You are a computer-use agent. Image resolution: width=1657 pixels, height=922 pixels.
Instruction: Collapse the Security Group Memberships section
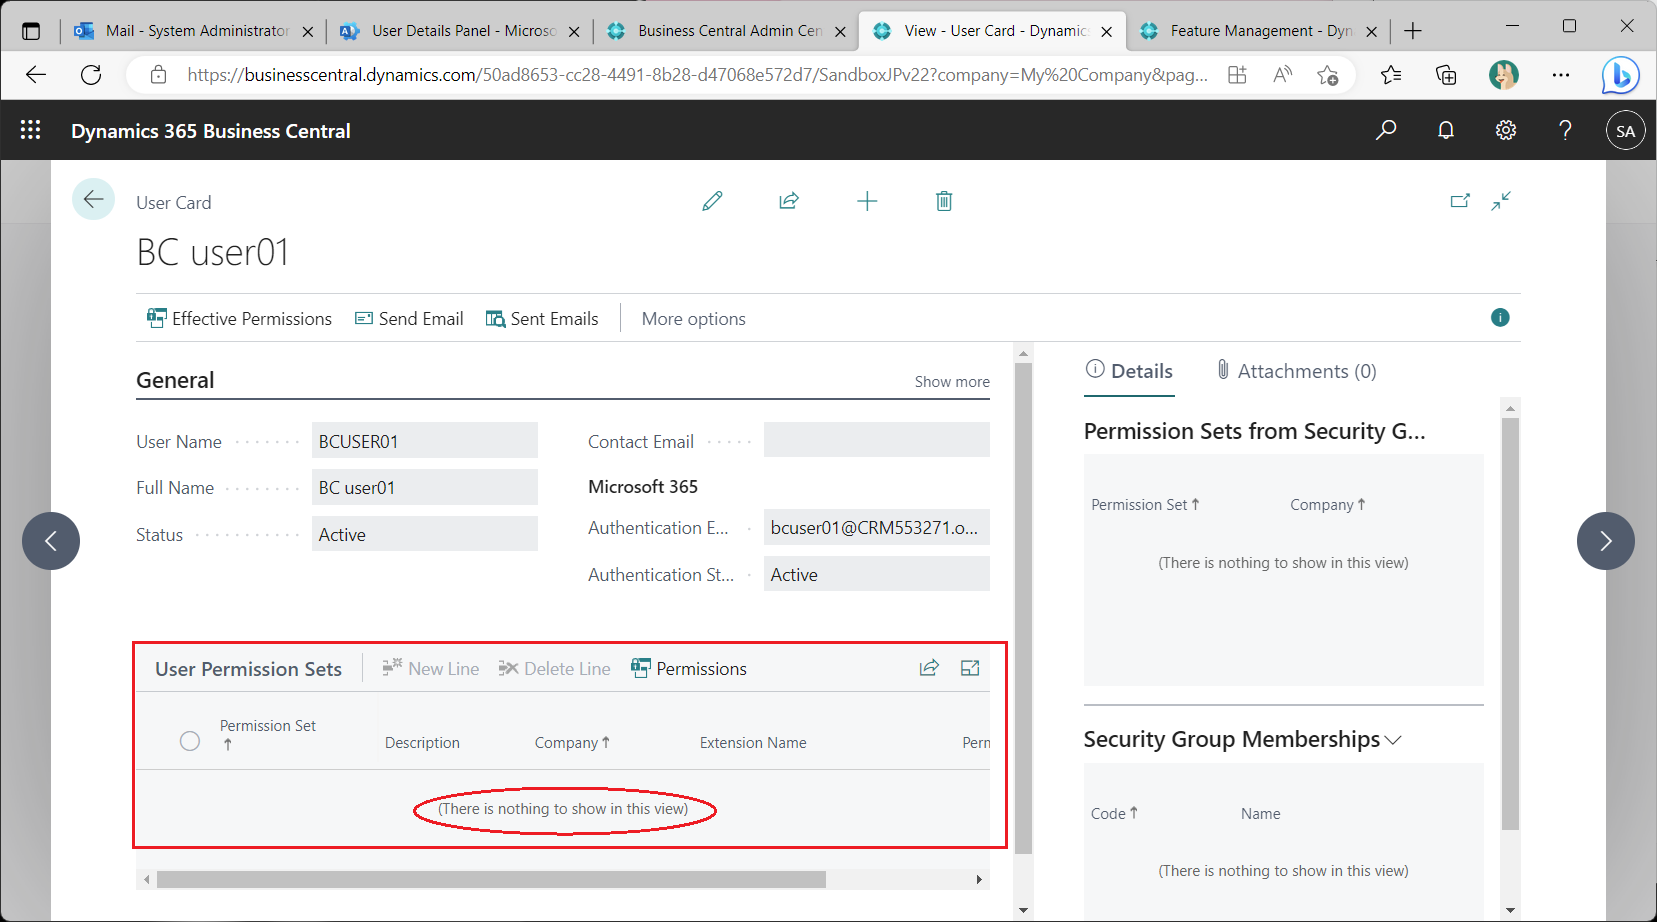tap(1394, 739)
